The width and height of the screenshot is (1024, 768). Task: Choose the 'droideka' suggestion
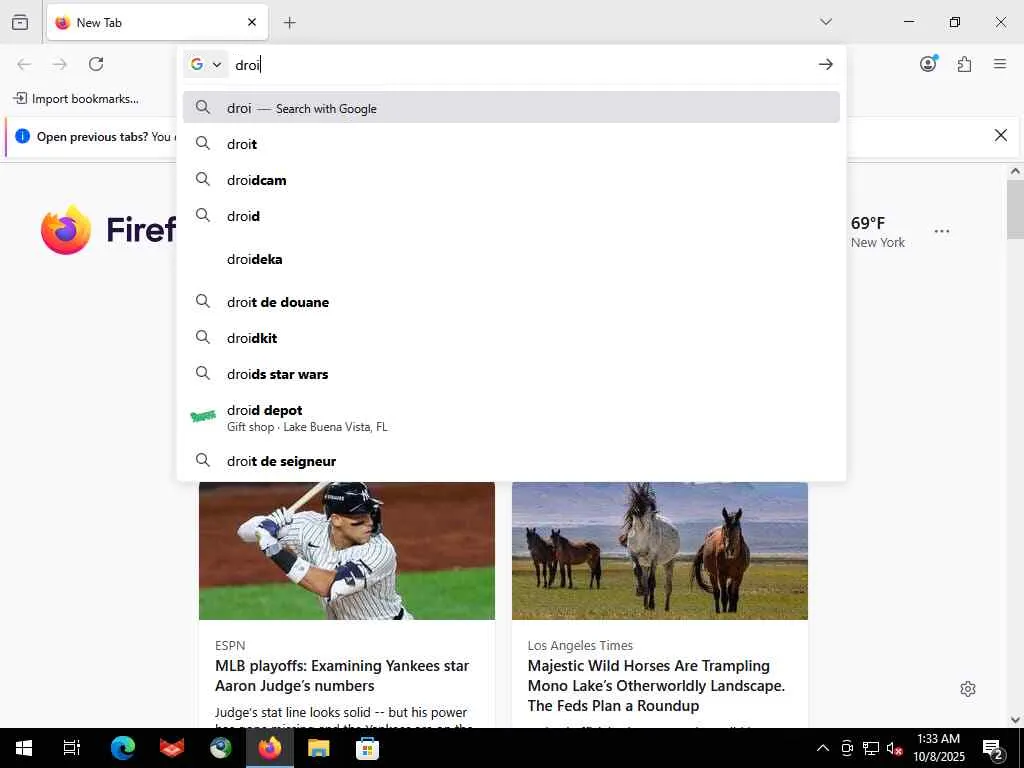tap(511, 259)
